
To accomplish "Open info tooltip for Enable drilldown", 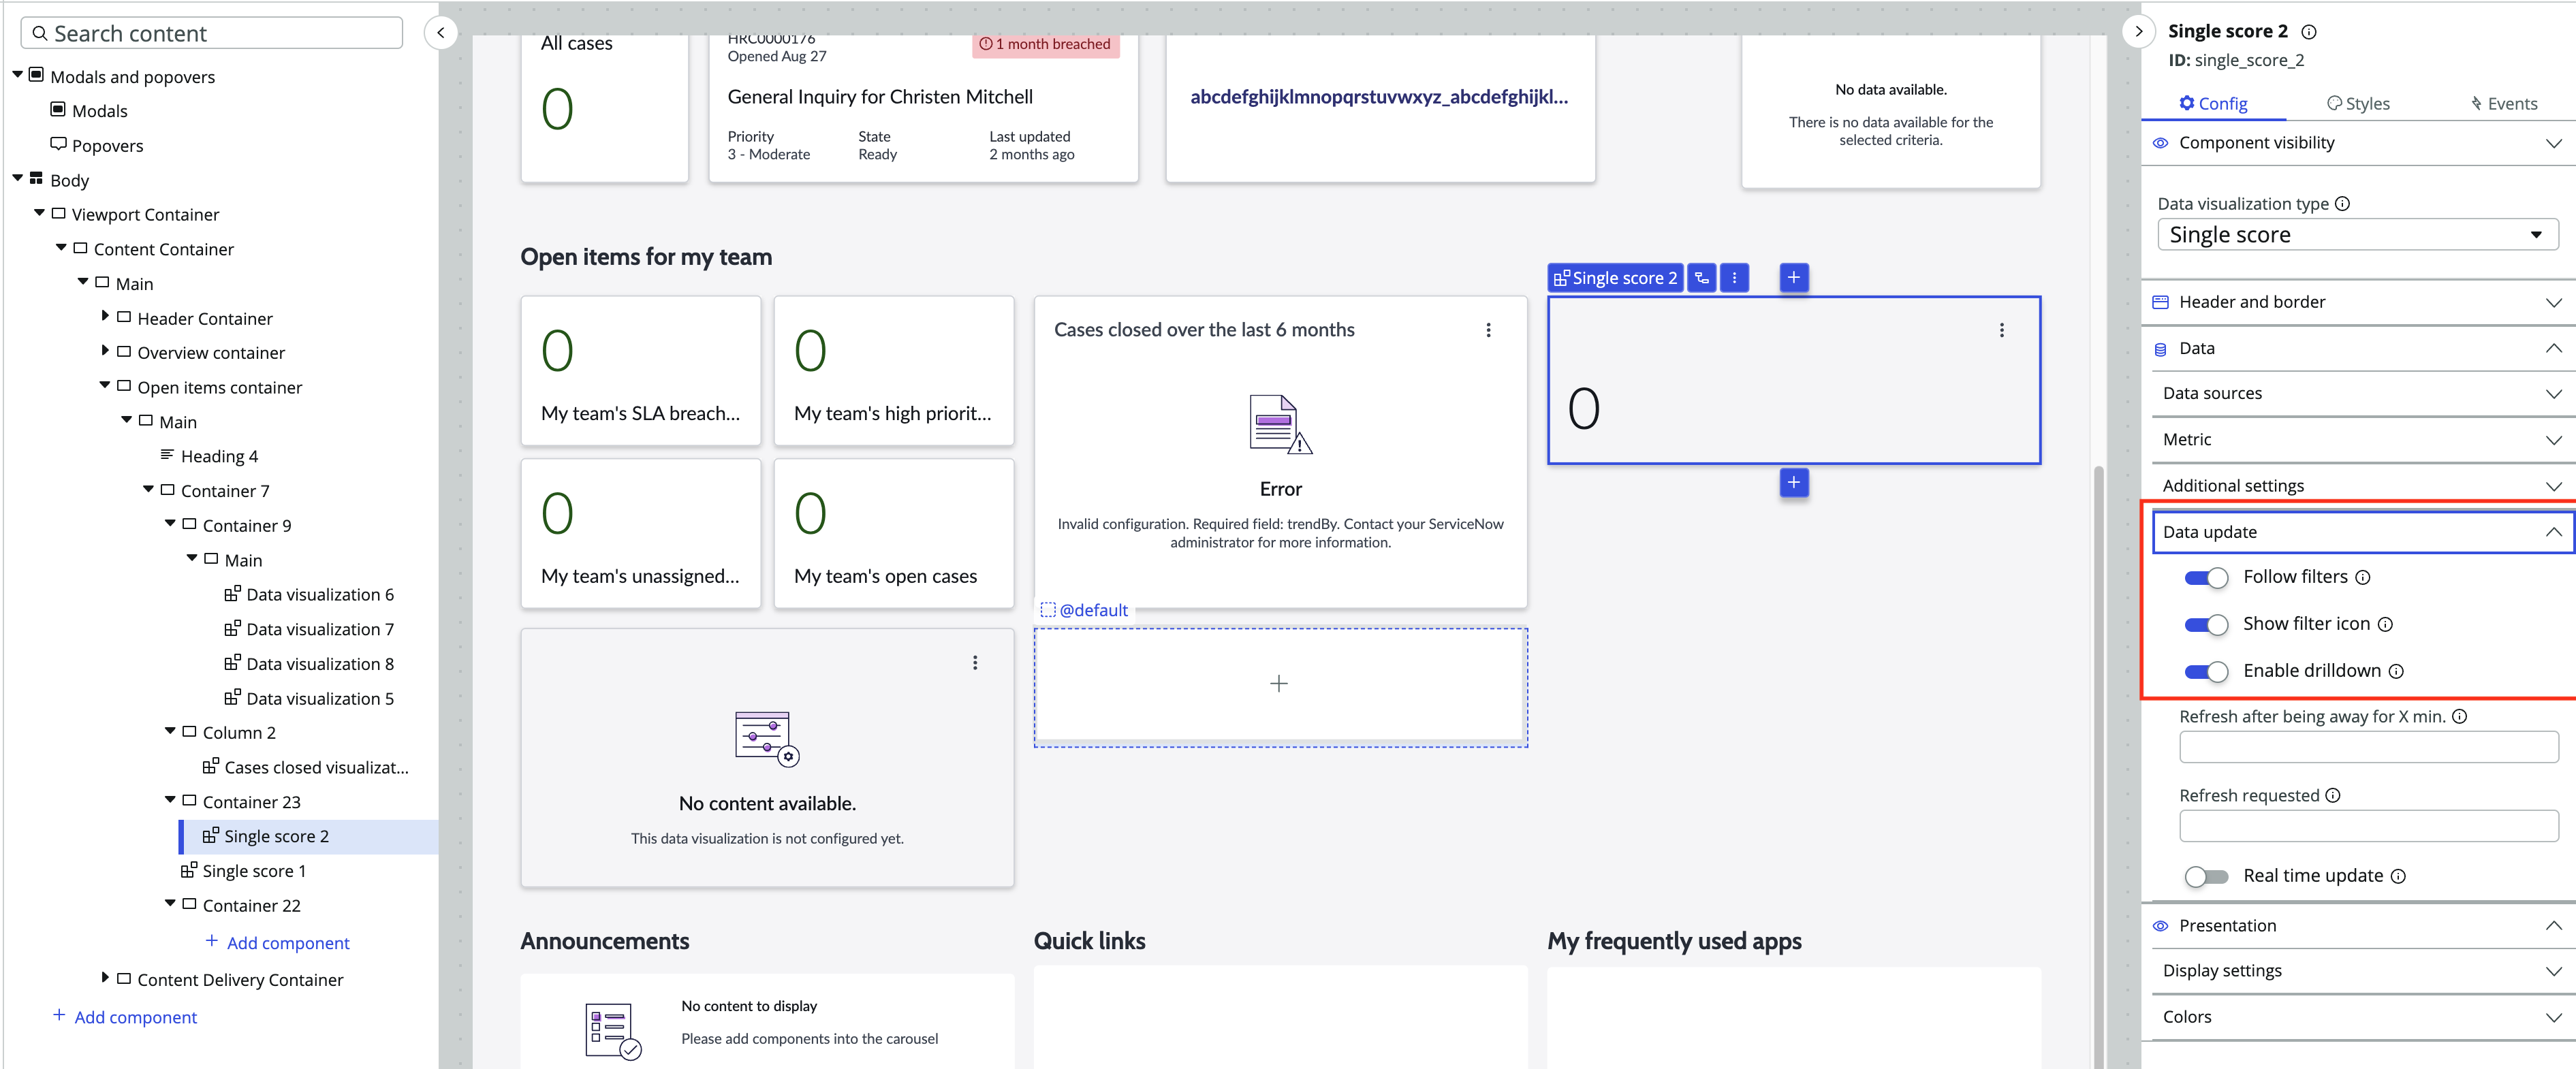I will pyautogui.click(x=2396, y=671).
